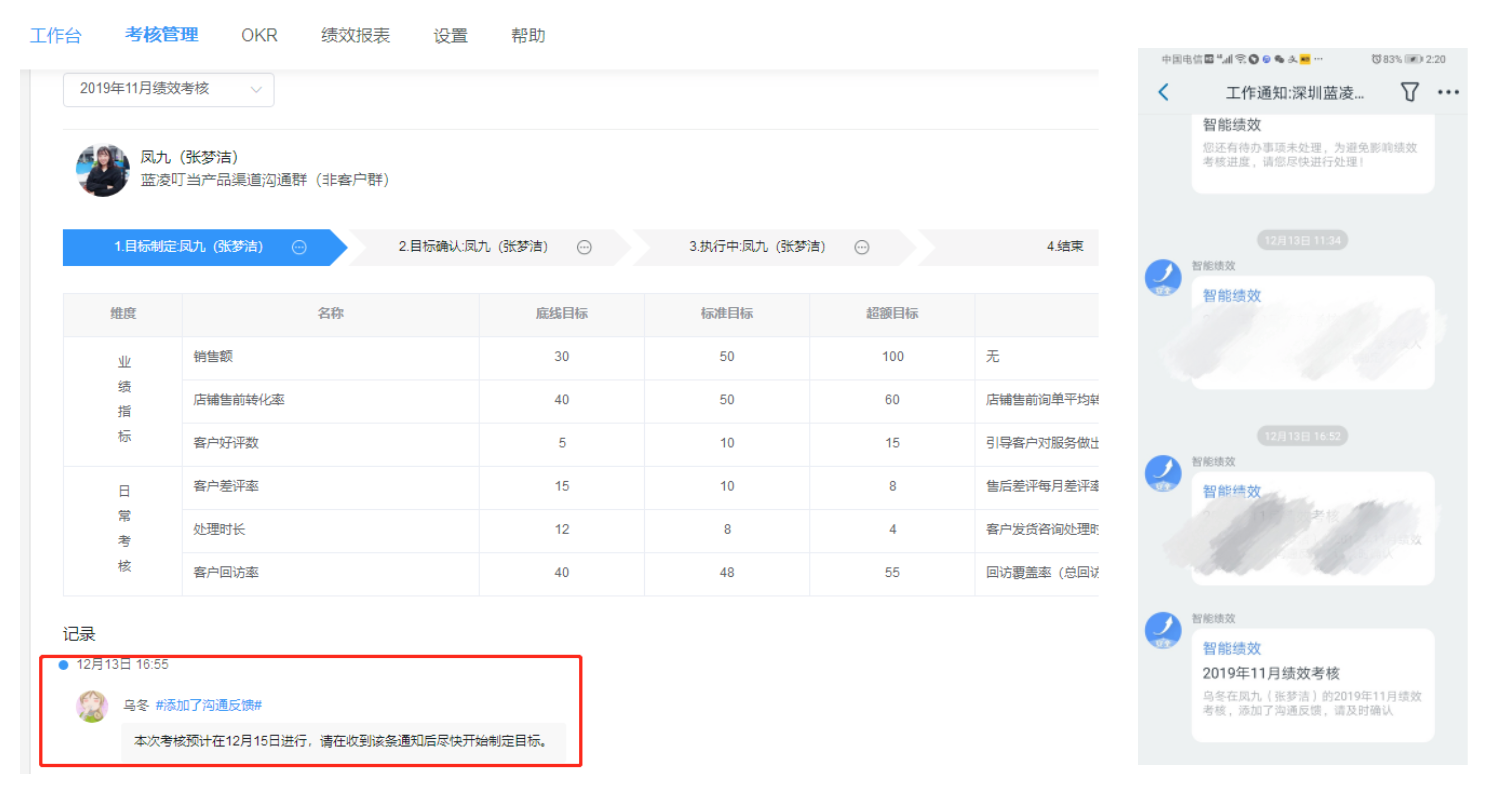
Task: Click the 超额目标 column header
Action: tap(892, 314)
